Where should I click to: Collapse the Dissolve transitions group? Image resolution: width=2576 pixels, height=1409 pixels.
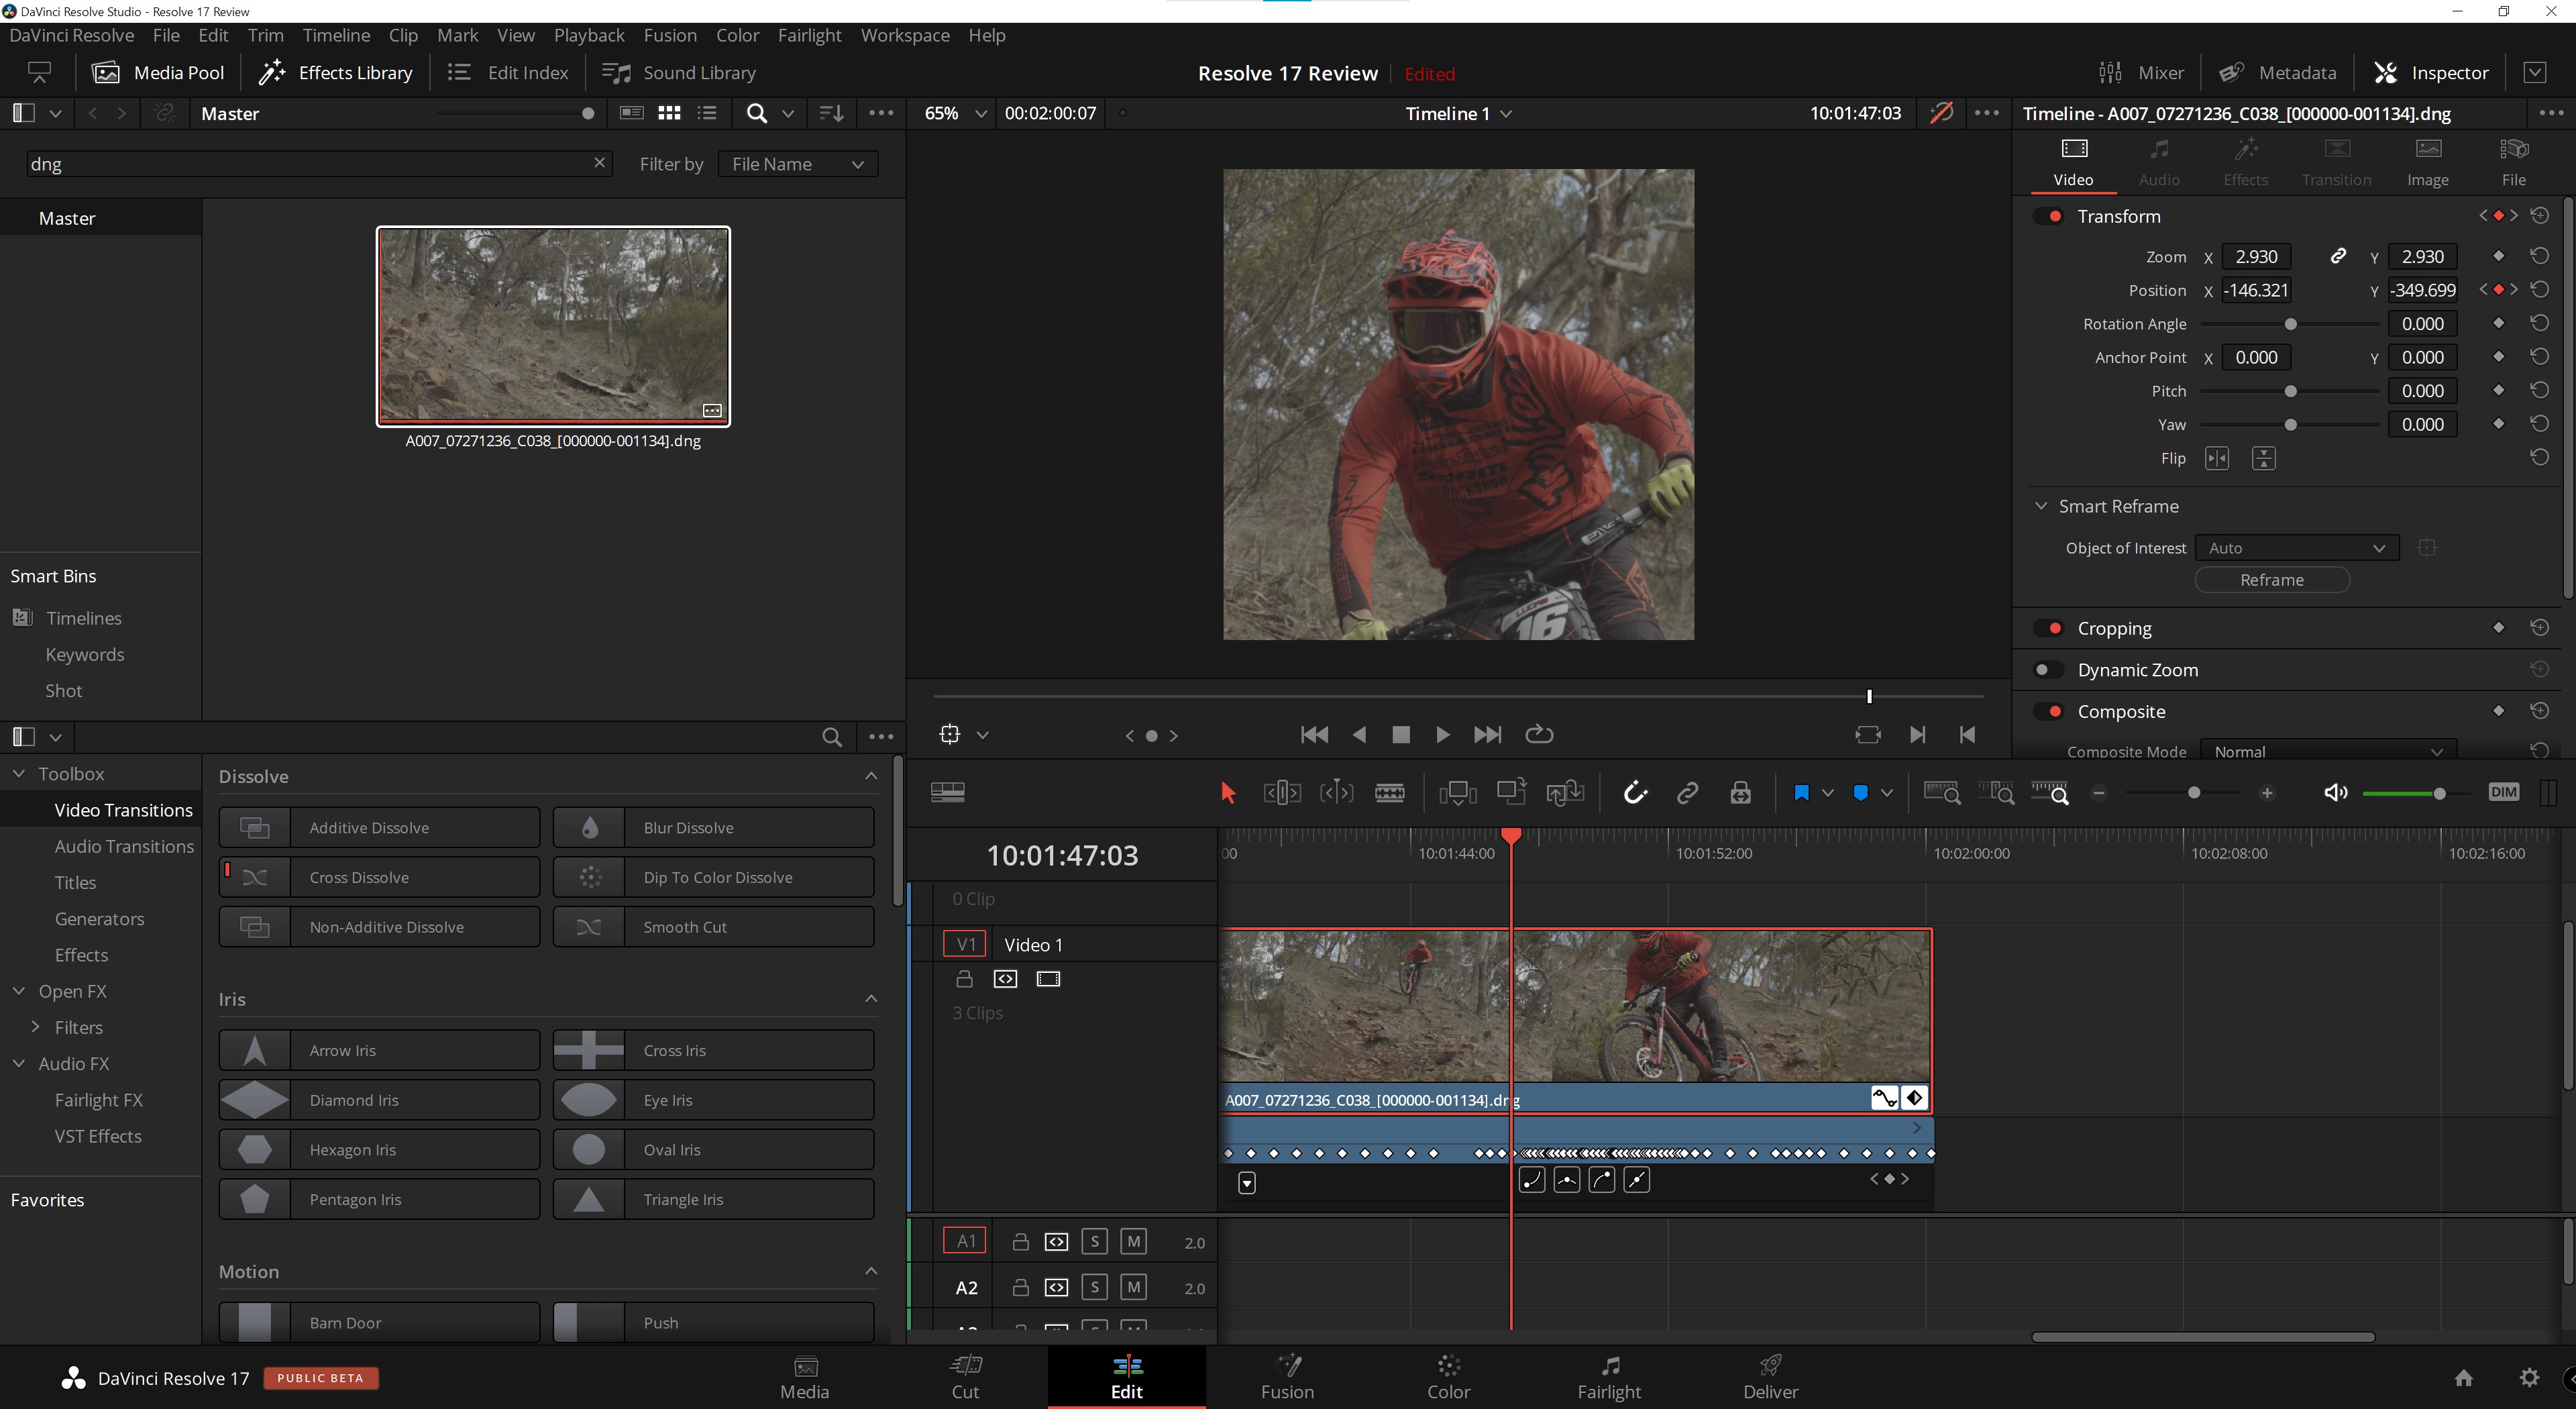871,776
